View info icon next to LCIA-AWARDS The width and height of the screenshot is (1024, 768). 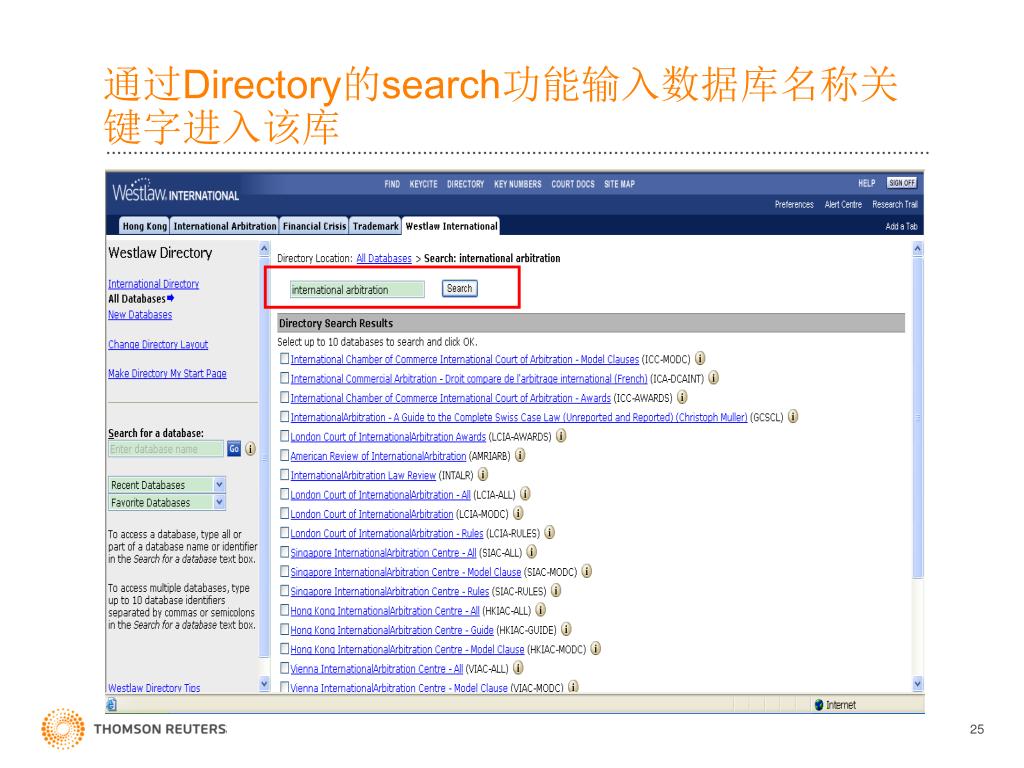click(x=562, y=436)
